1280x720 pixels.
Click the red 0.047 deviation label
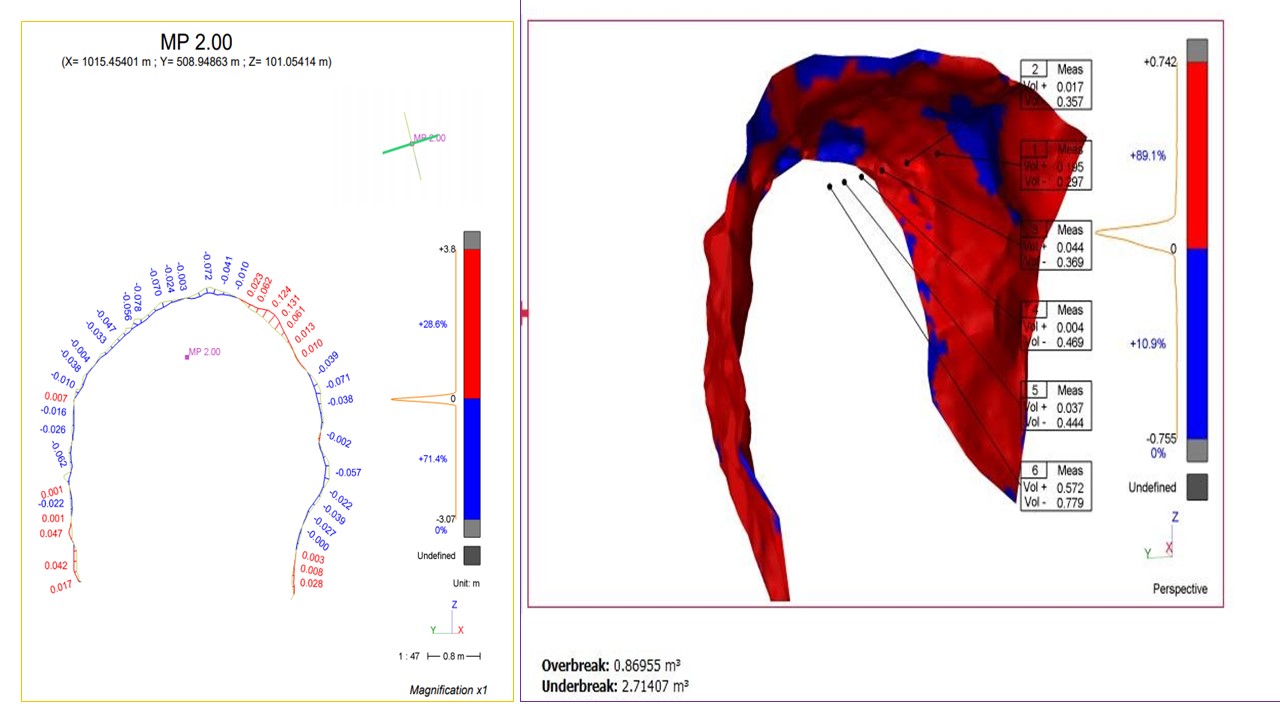51,533
